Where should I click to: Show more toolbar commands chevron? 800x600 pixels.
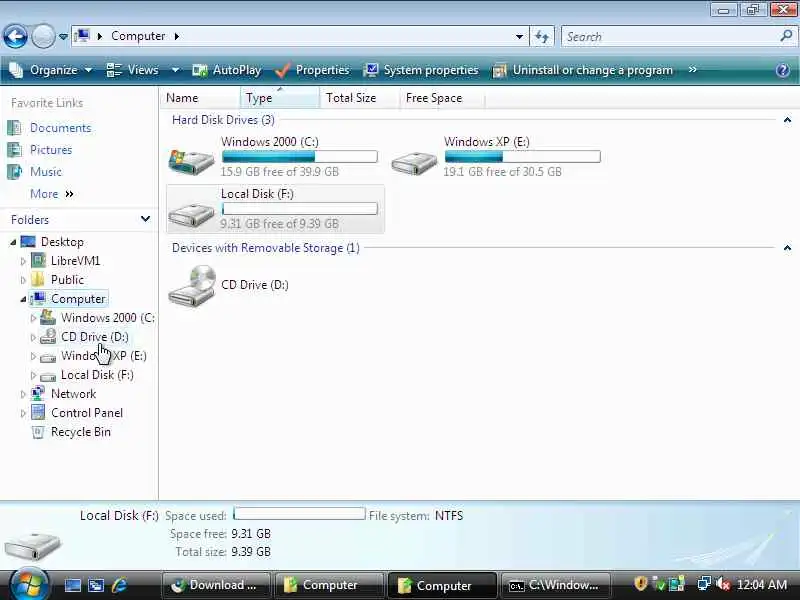coord(692,69)
